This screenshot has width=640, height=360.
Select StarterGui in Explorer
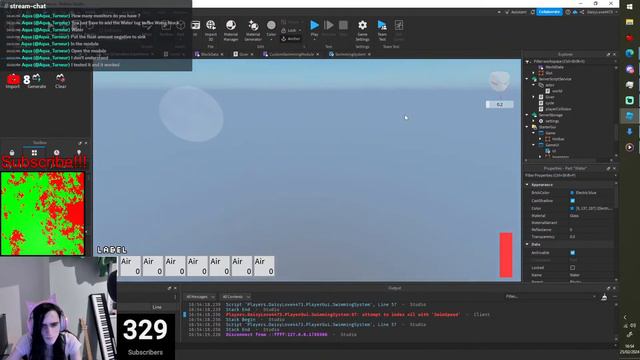(x=547, y=127)
